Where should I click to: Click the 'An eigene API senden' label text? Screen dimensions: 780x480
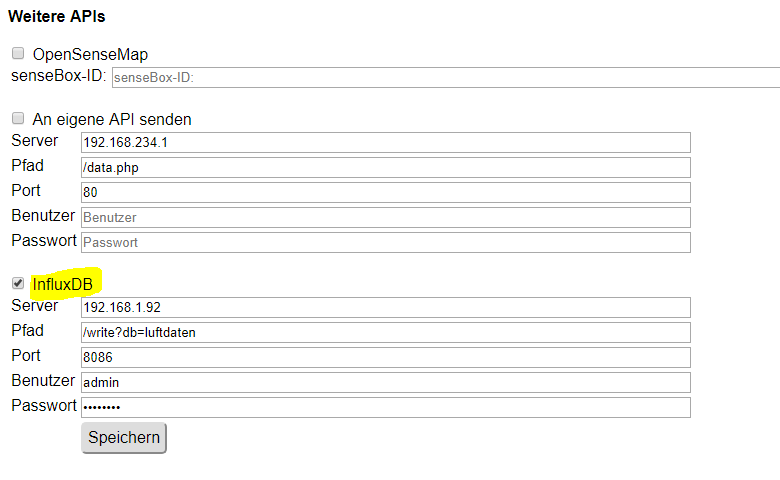[112, 119]
